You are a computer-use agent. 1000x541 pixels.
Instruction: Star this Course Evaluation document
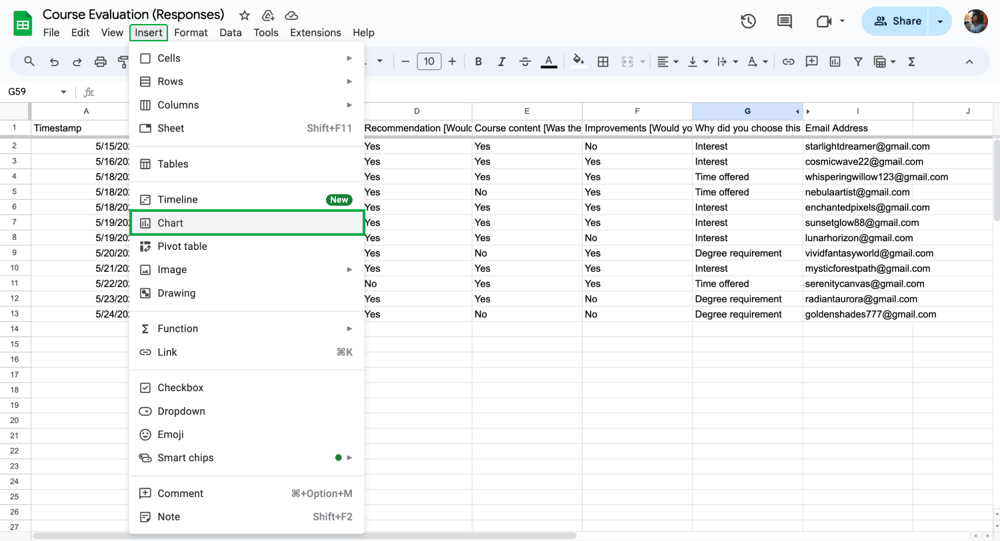(244, 16)
